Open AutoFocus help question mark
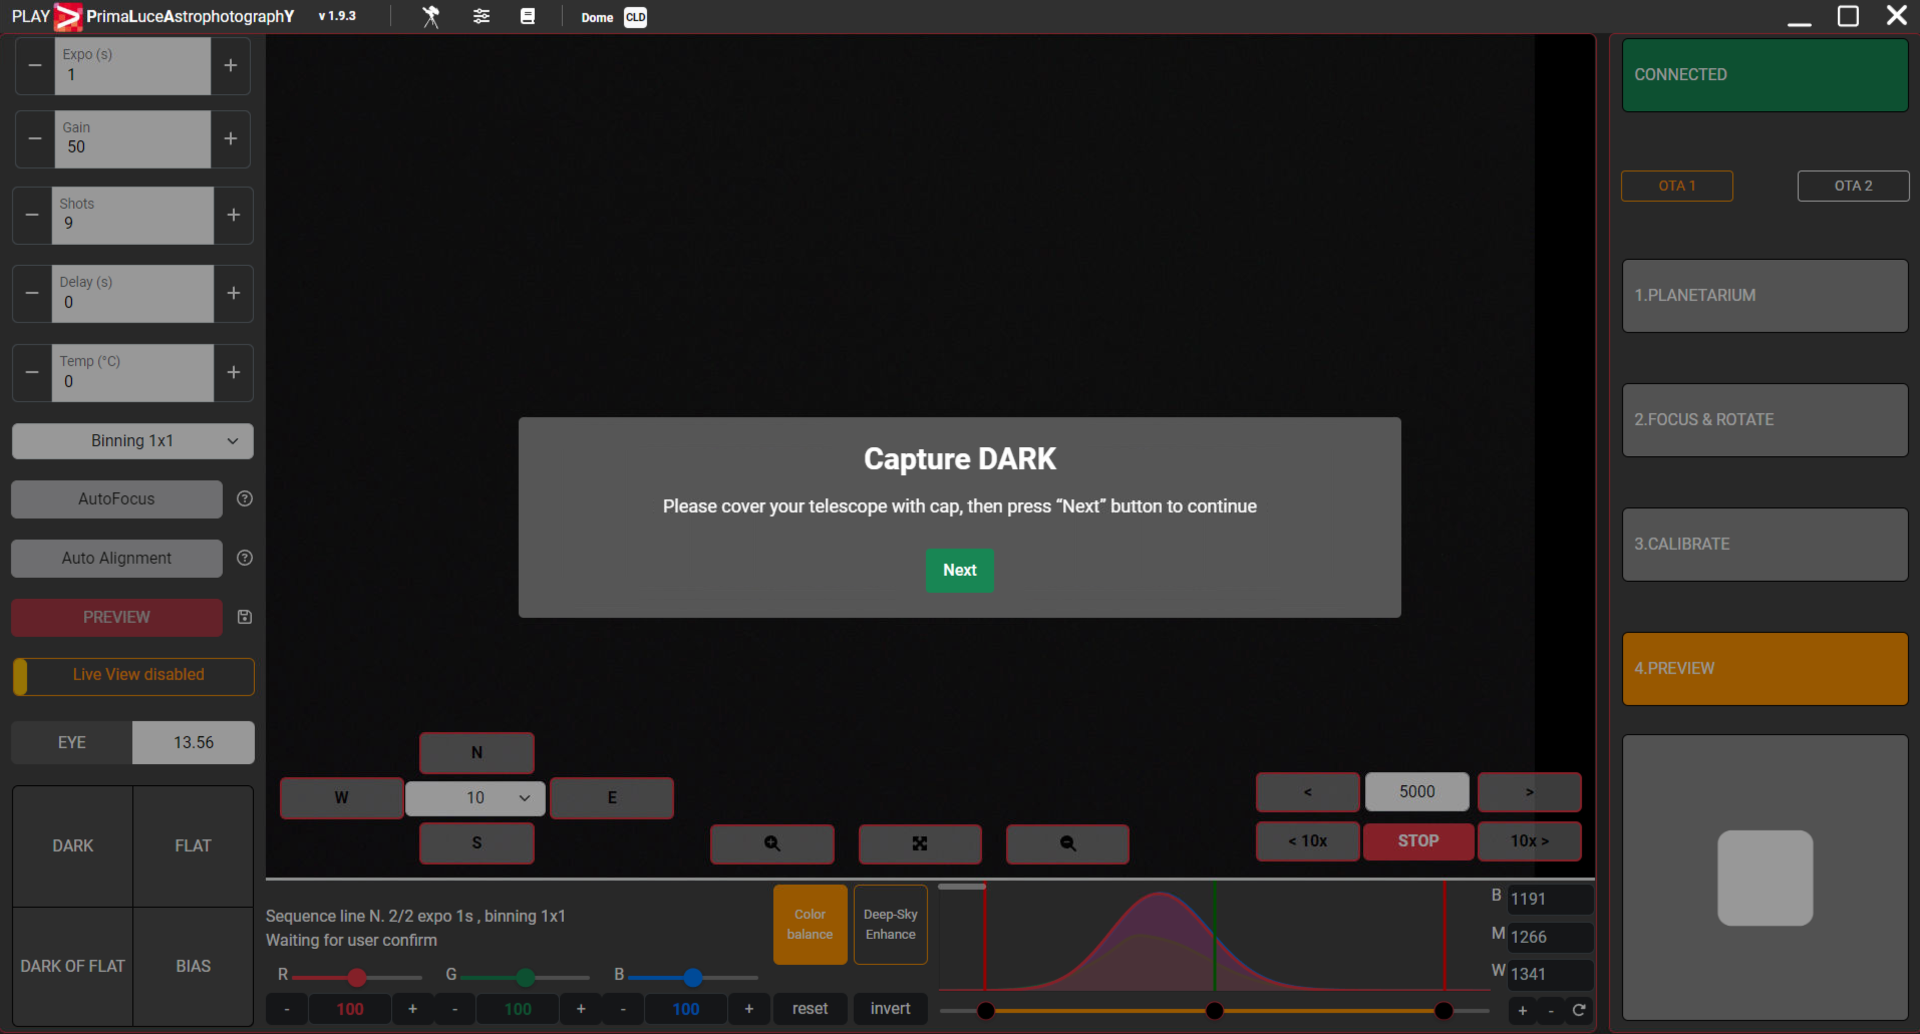1920x1034 pixels. 245,499
